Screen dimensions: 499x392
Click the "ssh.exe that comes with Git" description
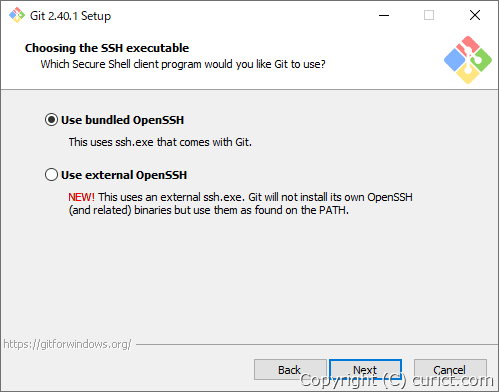(160, 142)
